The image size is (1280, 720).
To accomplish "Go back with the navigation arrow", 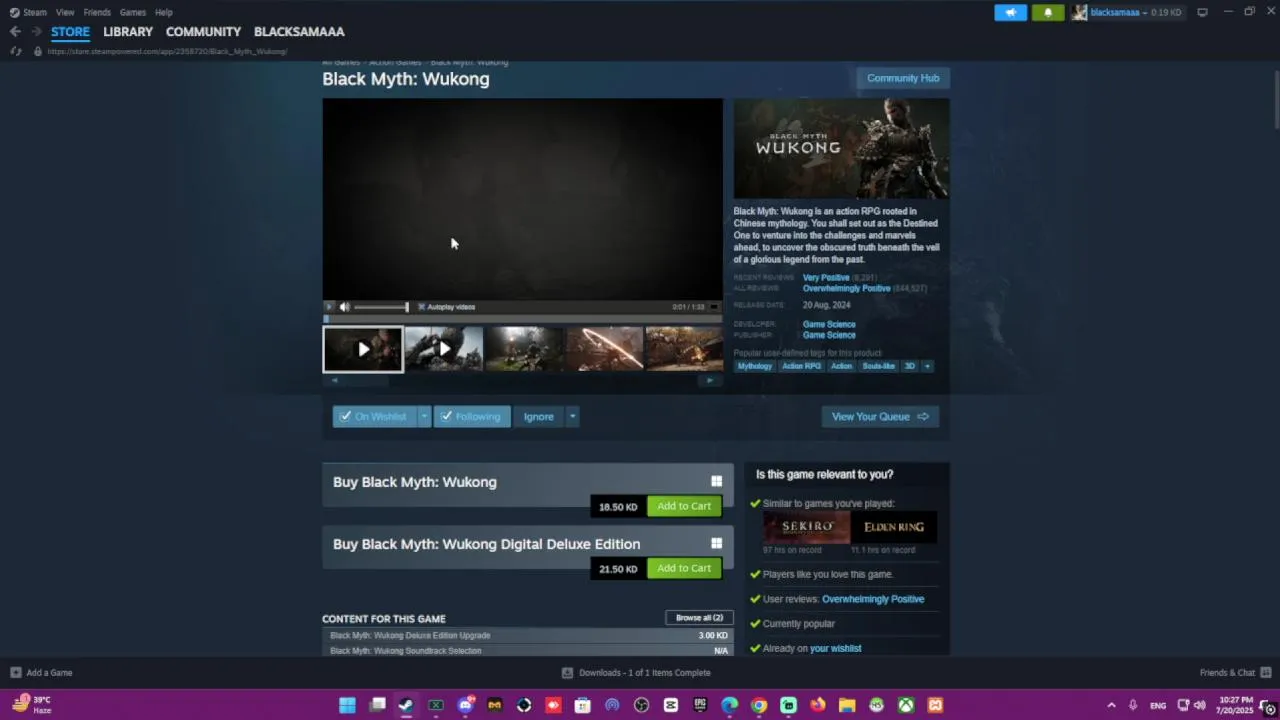I will 15,31.
